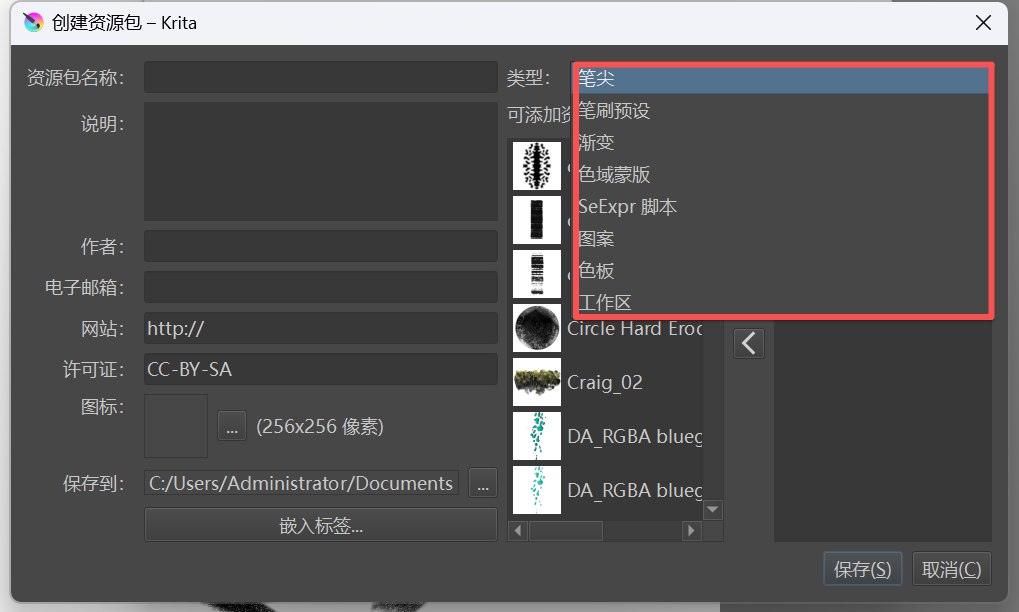This screenshot has height=612, width=1019.
Task: Click the 嵌入标签... button
Action: (x=320, y=525)
